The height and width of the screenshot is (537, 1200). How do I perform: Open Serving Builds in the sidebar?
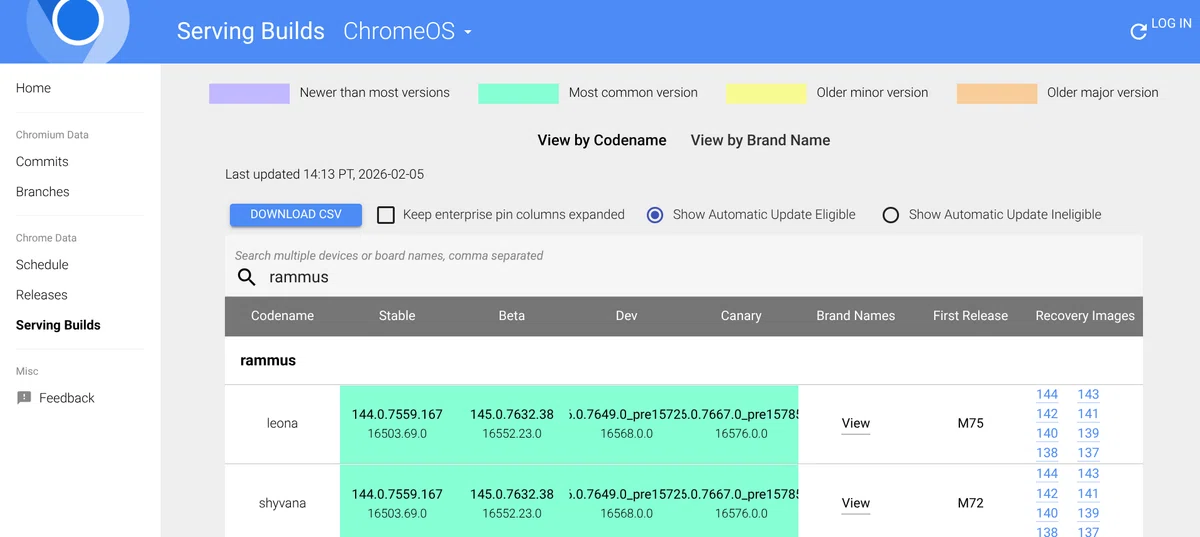tap(58, 325)
